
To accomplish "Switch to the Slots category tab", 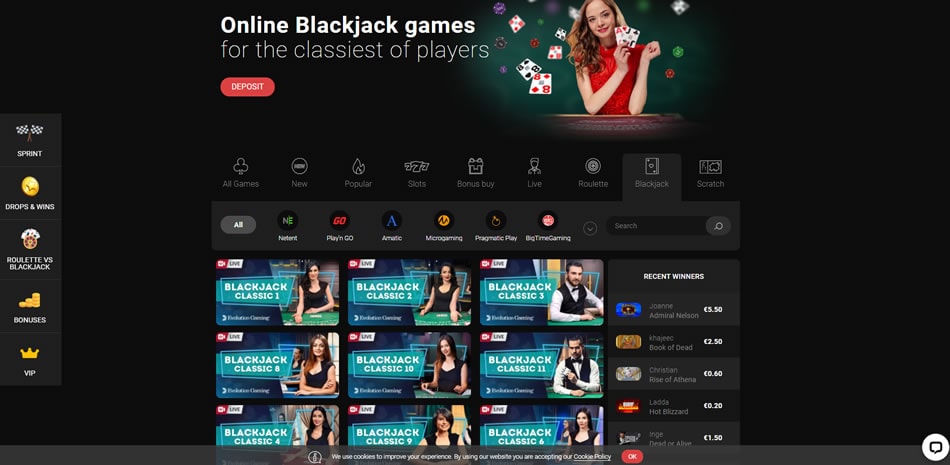I will pyautogui.click(x=417, y=173).
